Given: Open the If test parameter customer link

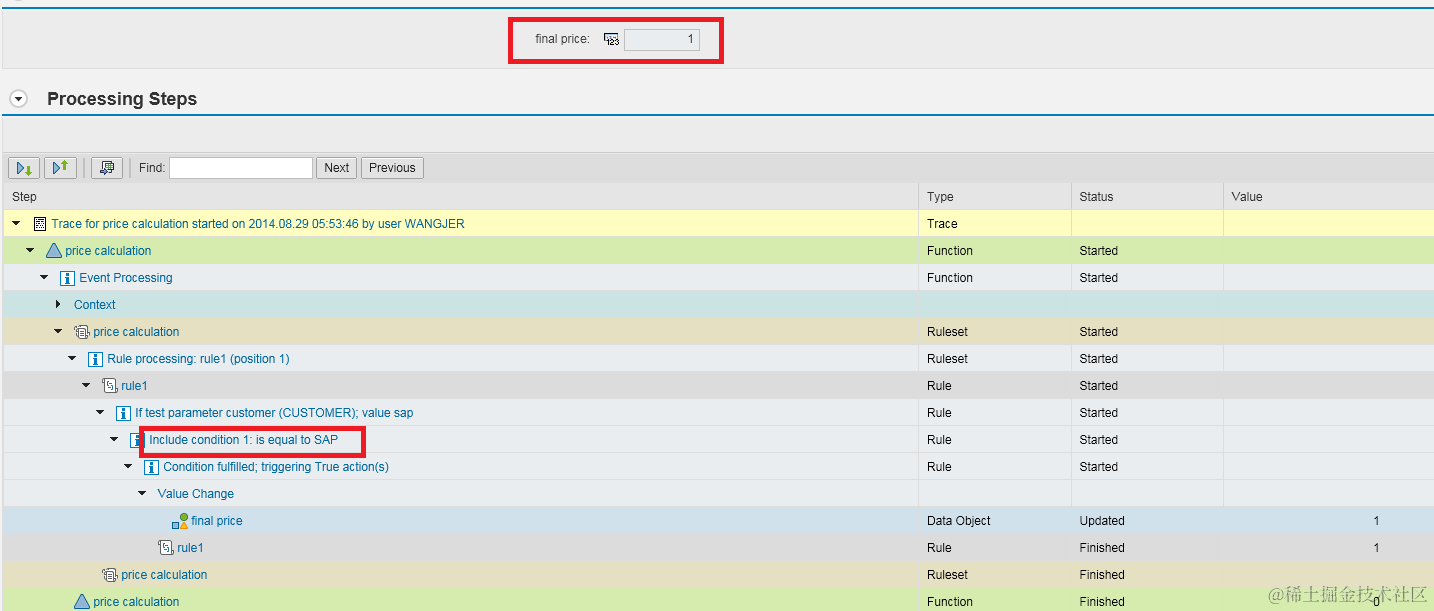Looking at the screenshot, I should (274, 413).
